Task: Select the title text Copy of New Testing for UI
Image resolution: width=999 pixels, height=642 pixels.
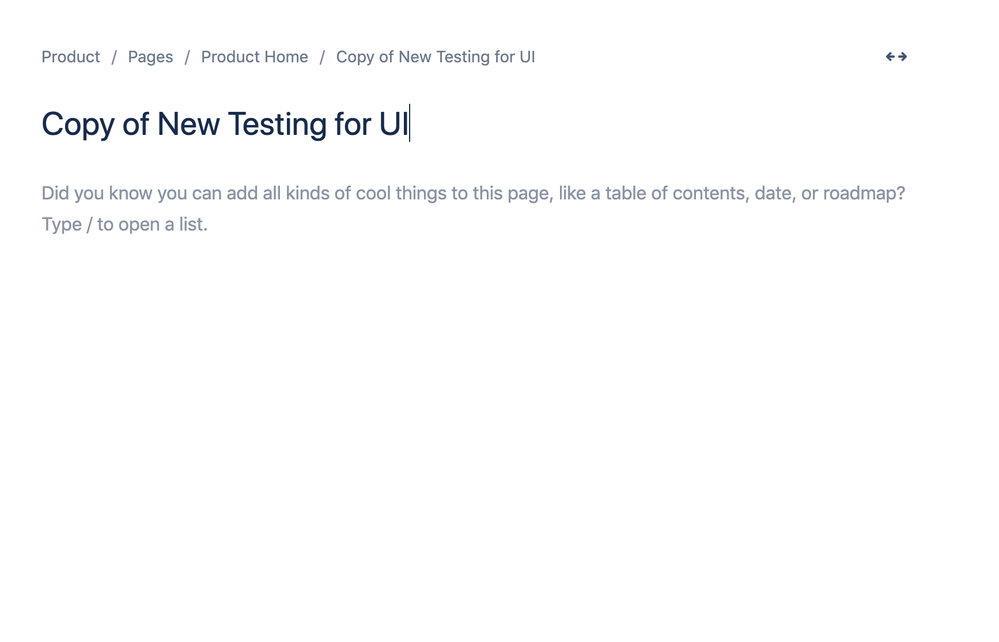Action: (x=225, y=124)
